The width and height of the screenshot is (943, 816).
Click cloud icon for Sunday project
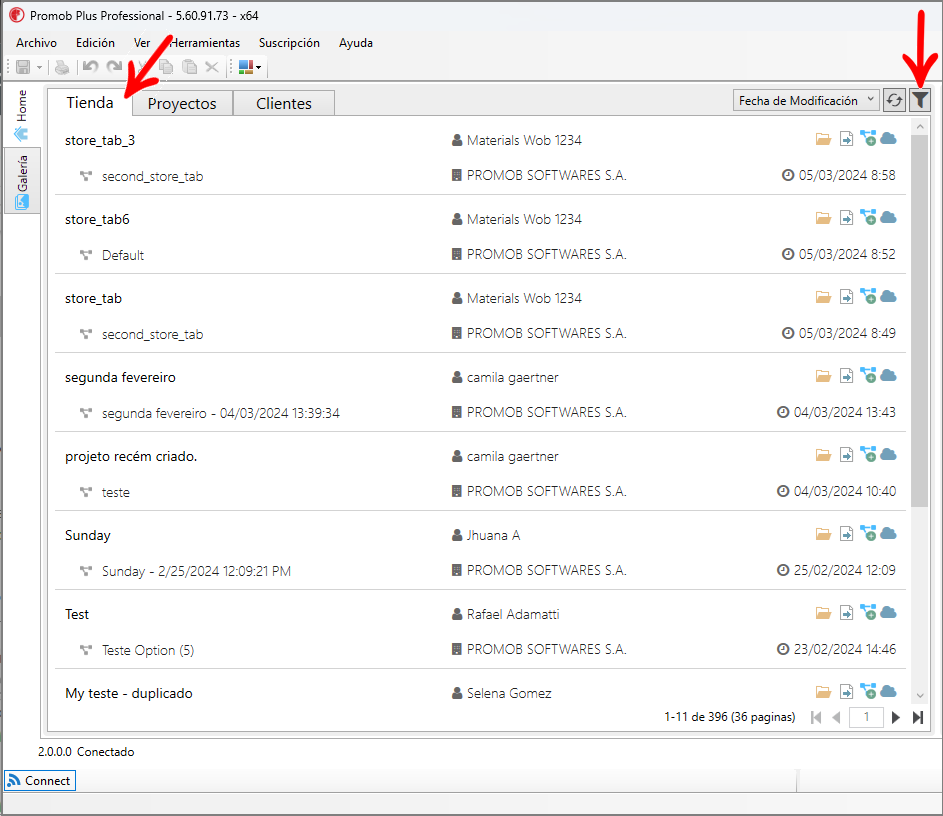[888, 533]
